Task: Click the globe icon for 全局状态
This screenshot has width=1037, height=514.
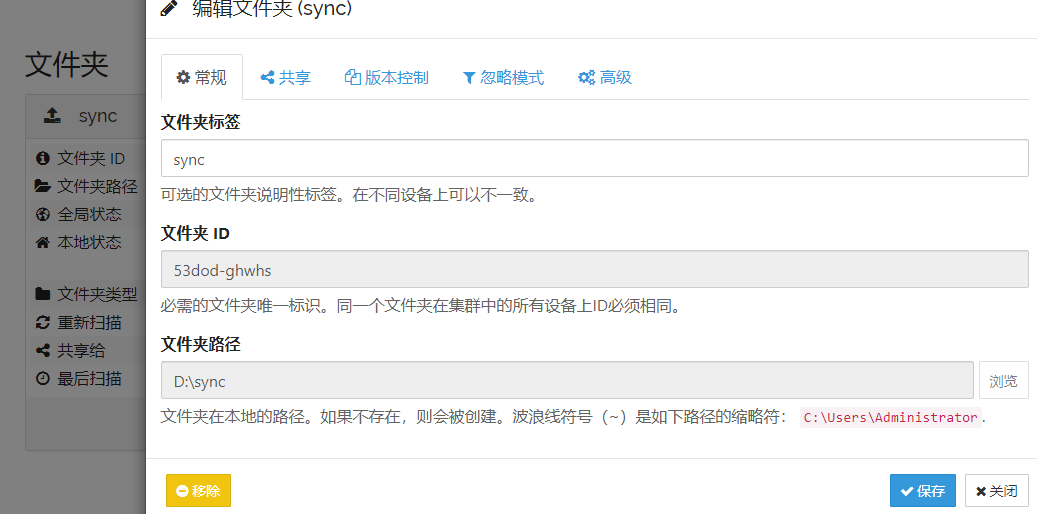Action: 42,214
